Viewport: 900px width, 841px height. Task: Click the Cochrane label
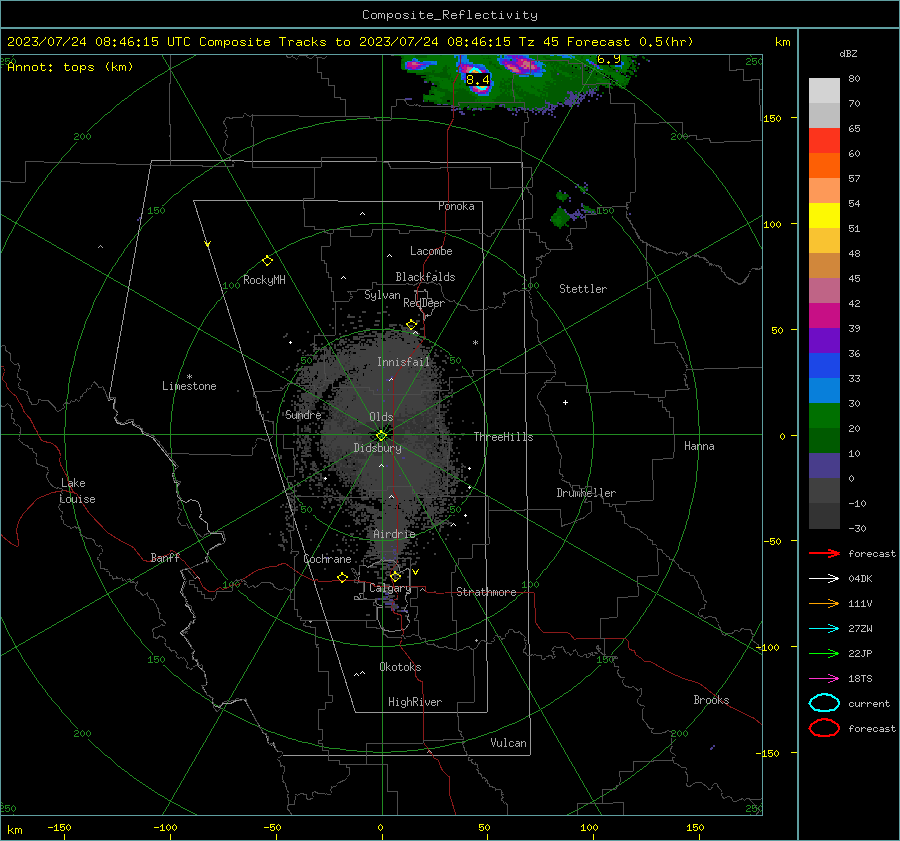click(x=327, y=559)
